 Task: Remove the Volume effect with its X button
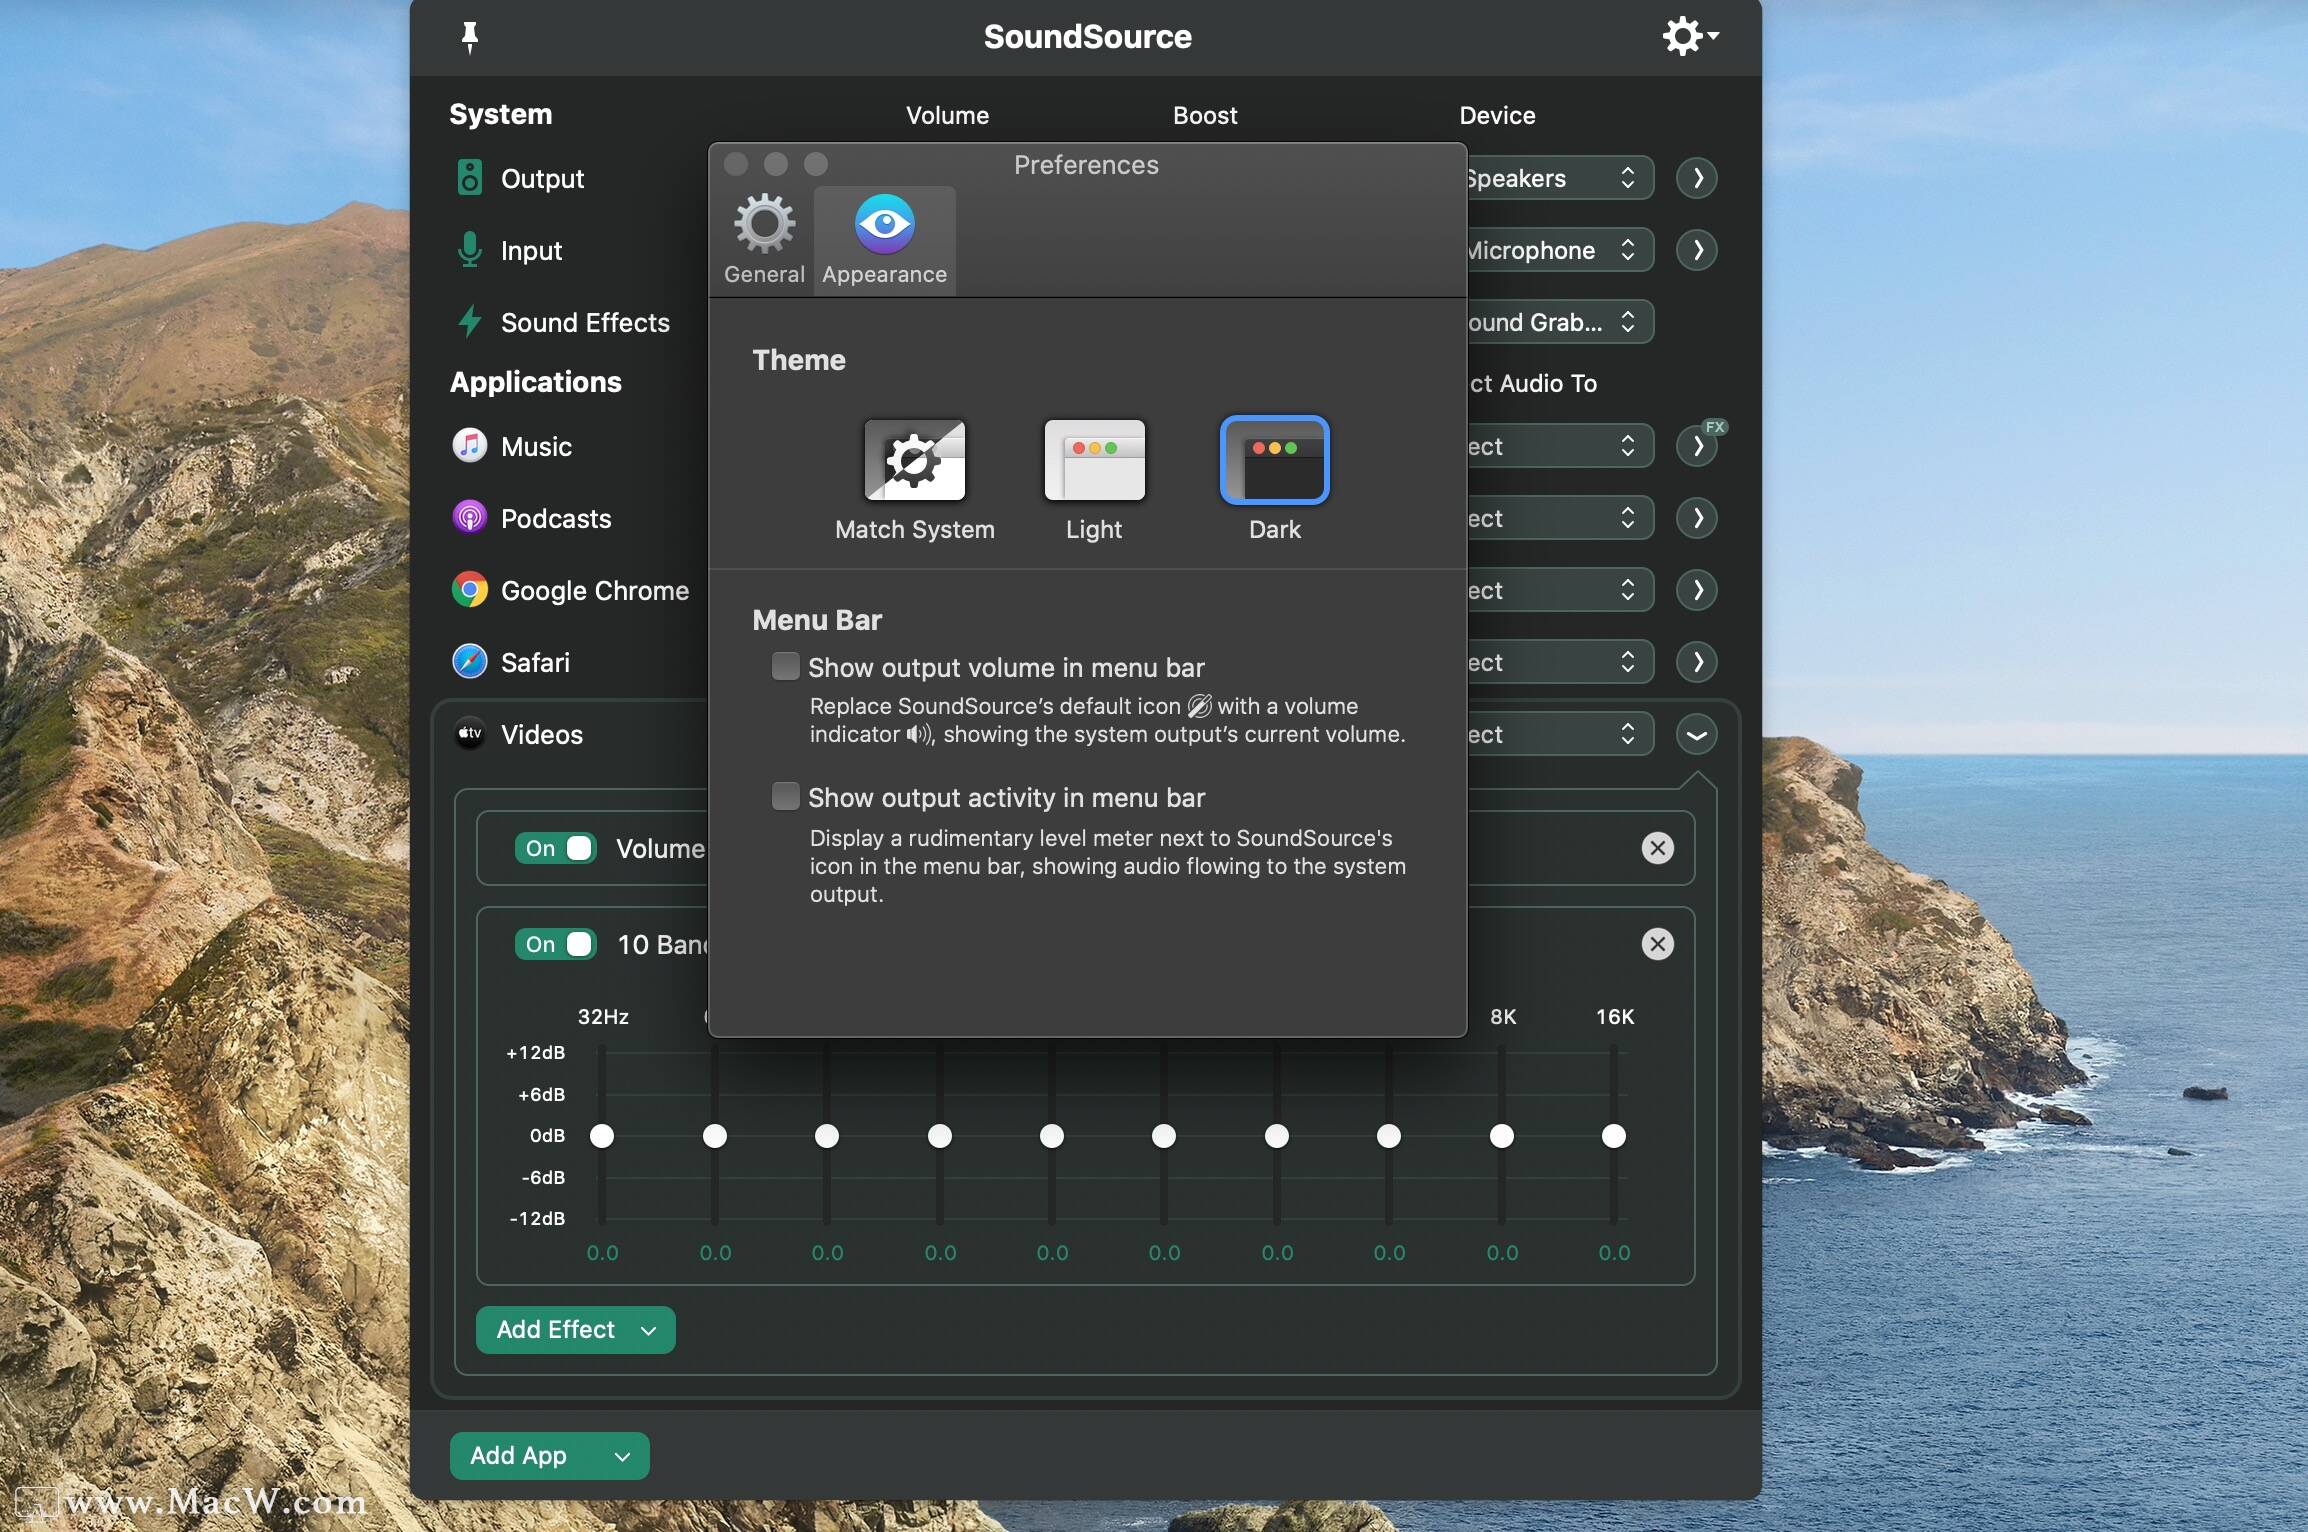tap(1657, 848)
